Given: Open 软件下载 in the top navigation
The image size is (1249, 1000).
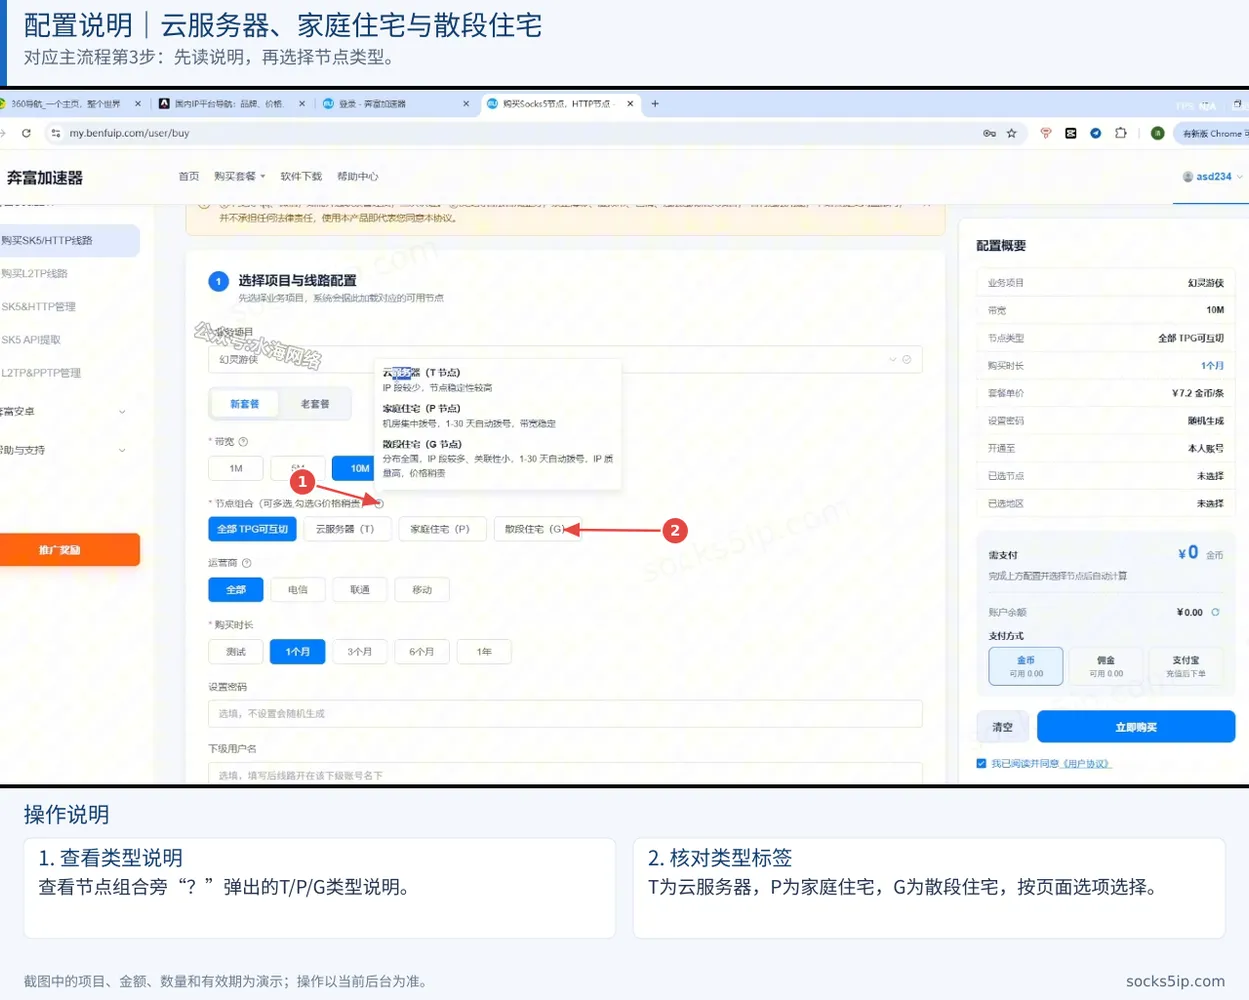Looking at the screenshot, I should (301, 176).
